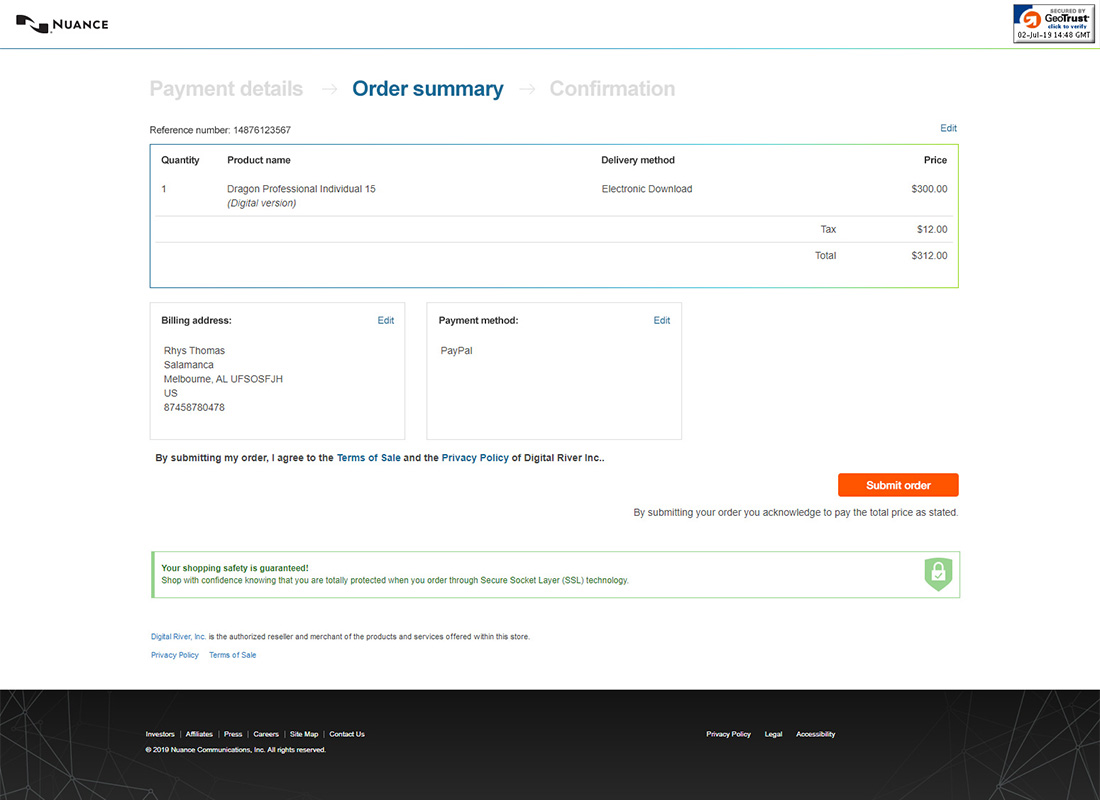Image resolution: width=1100 pixels, height=800 pixels.
Task: Select the Order summary step heading
Action: pos(427,88)
